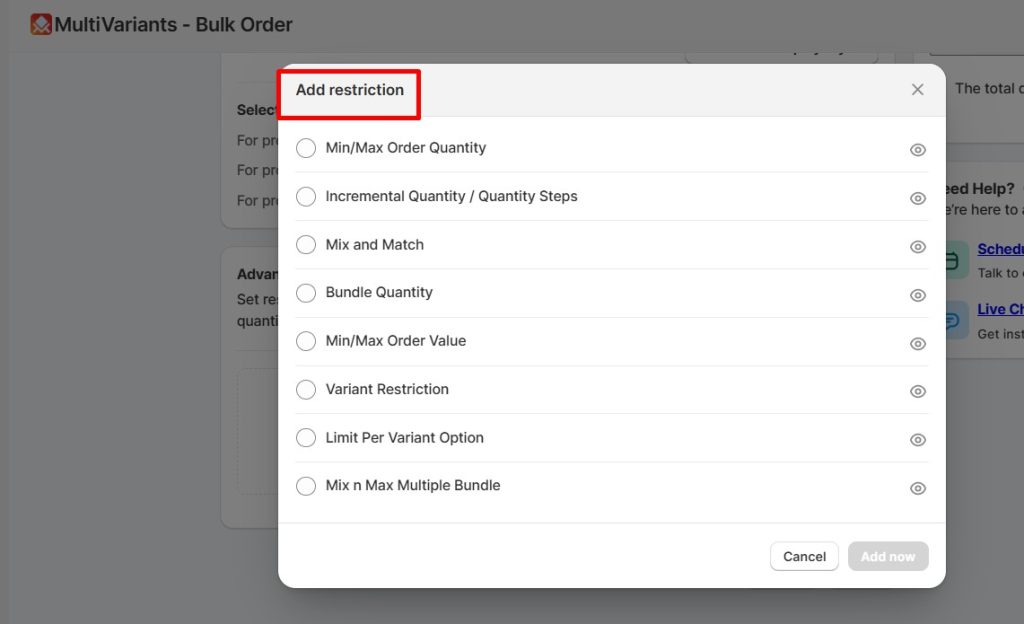Click eye icon for Incremental Quantity Steps
1024x624 pixels.
pyautogui.click(x=917, y=198)
